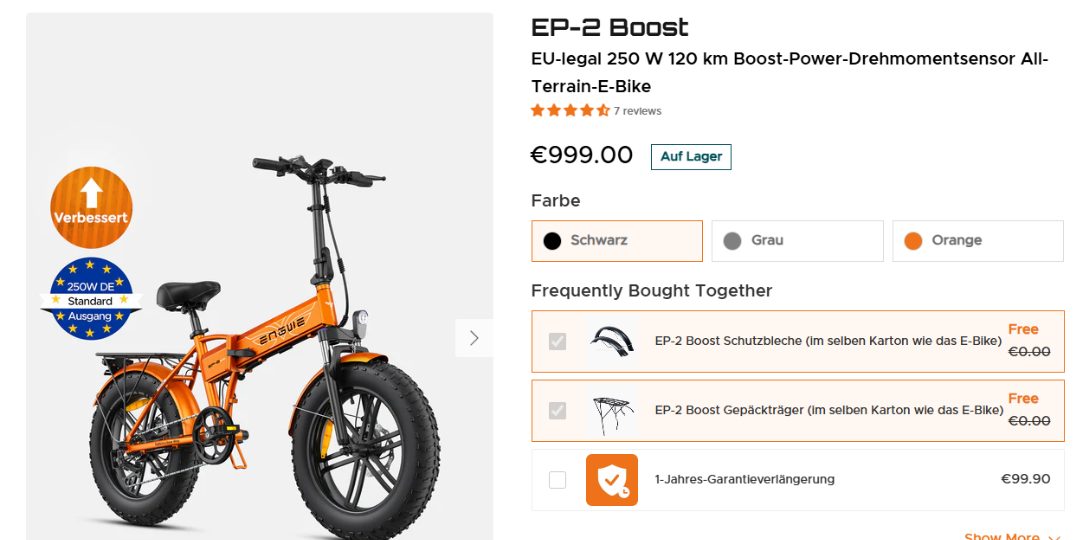Viewport: 1080px width, 540px height.
Task: Click the 250W DE Standard EU badge
Action: (x=91, y=298)
